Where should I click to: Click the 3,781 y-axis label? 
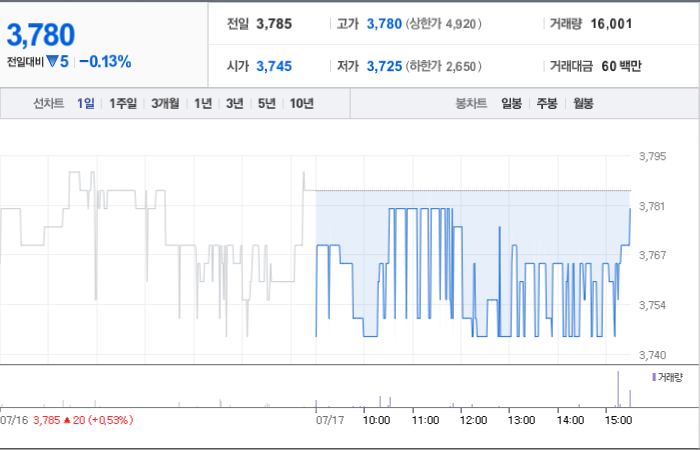[652, 206]
